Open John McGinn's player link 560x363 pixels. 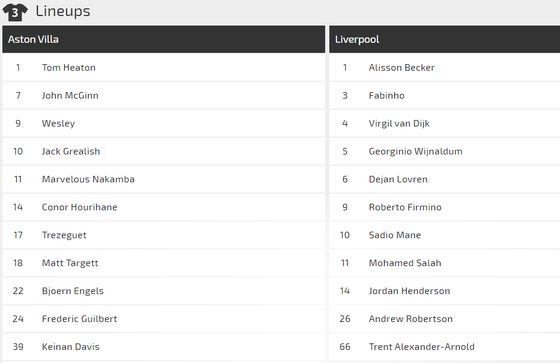70,95
